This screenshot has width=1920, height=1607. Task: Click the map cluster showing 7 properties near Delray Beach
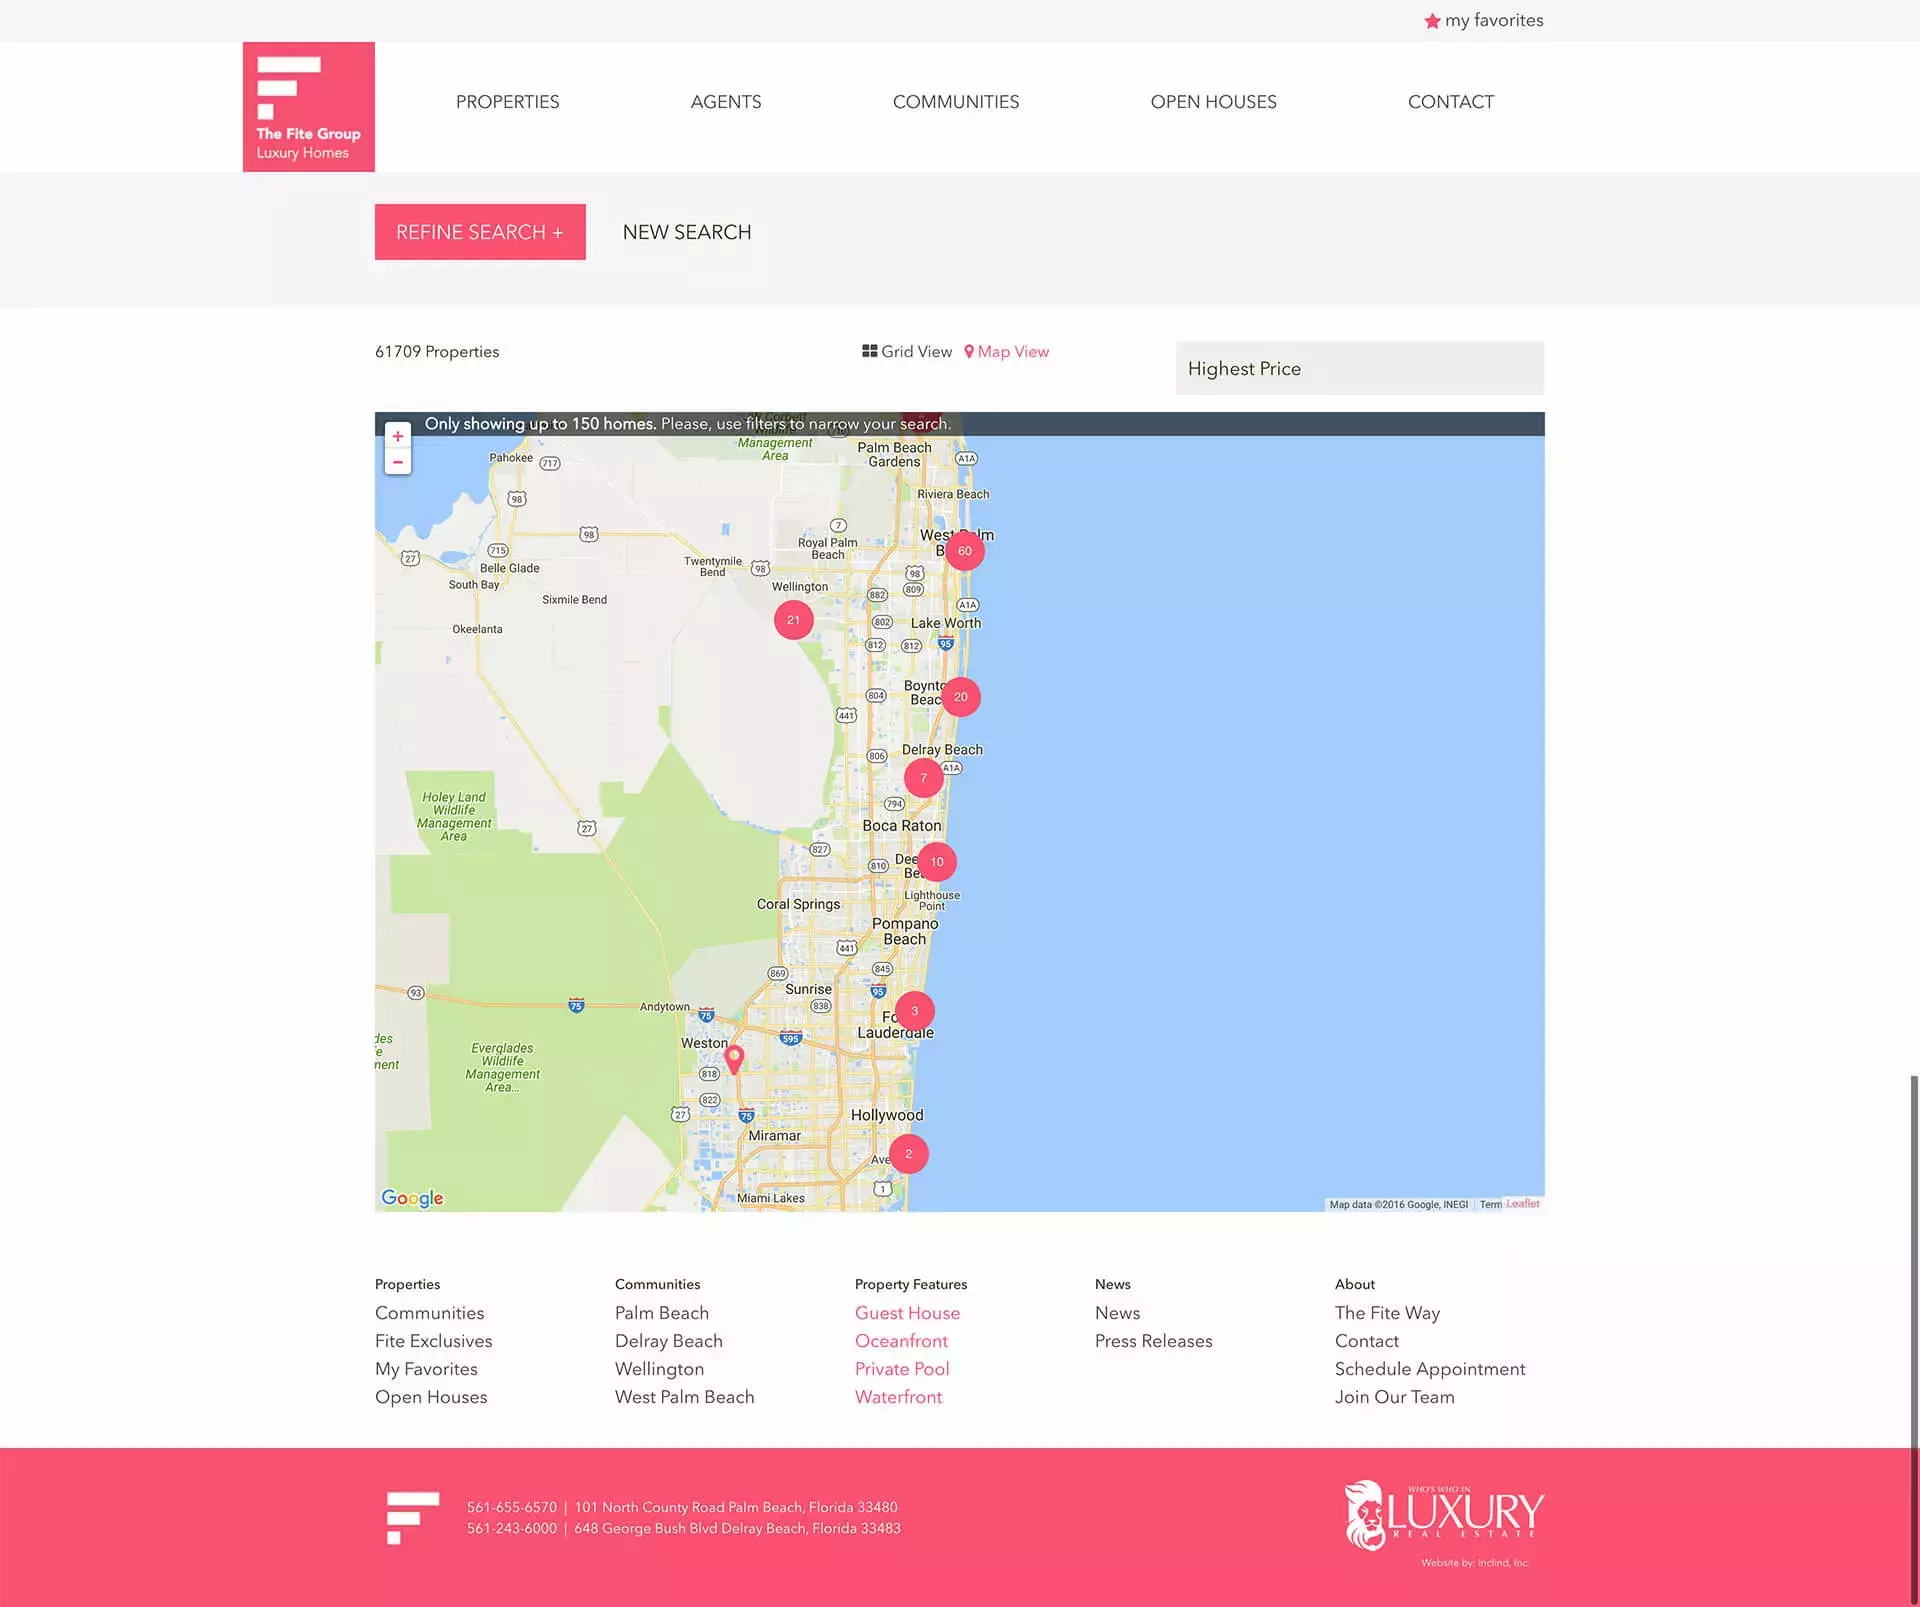click(x=923, y=776)
